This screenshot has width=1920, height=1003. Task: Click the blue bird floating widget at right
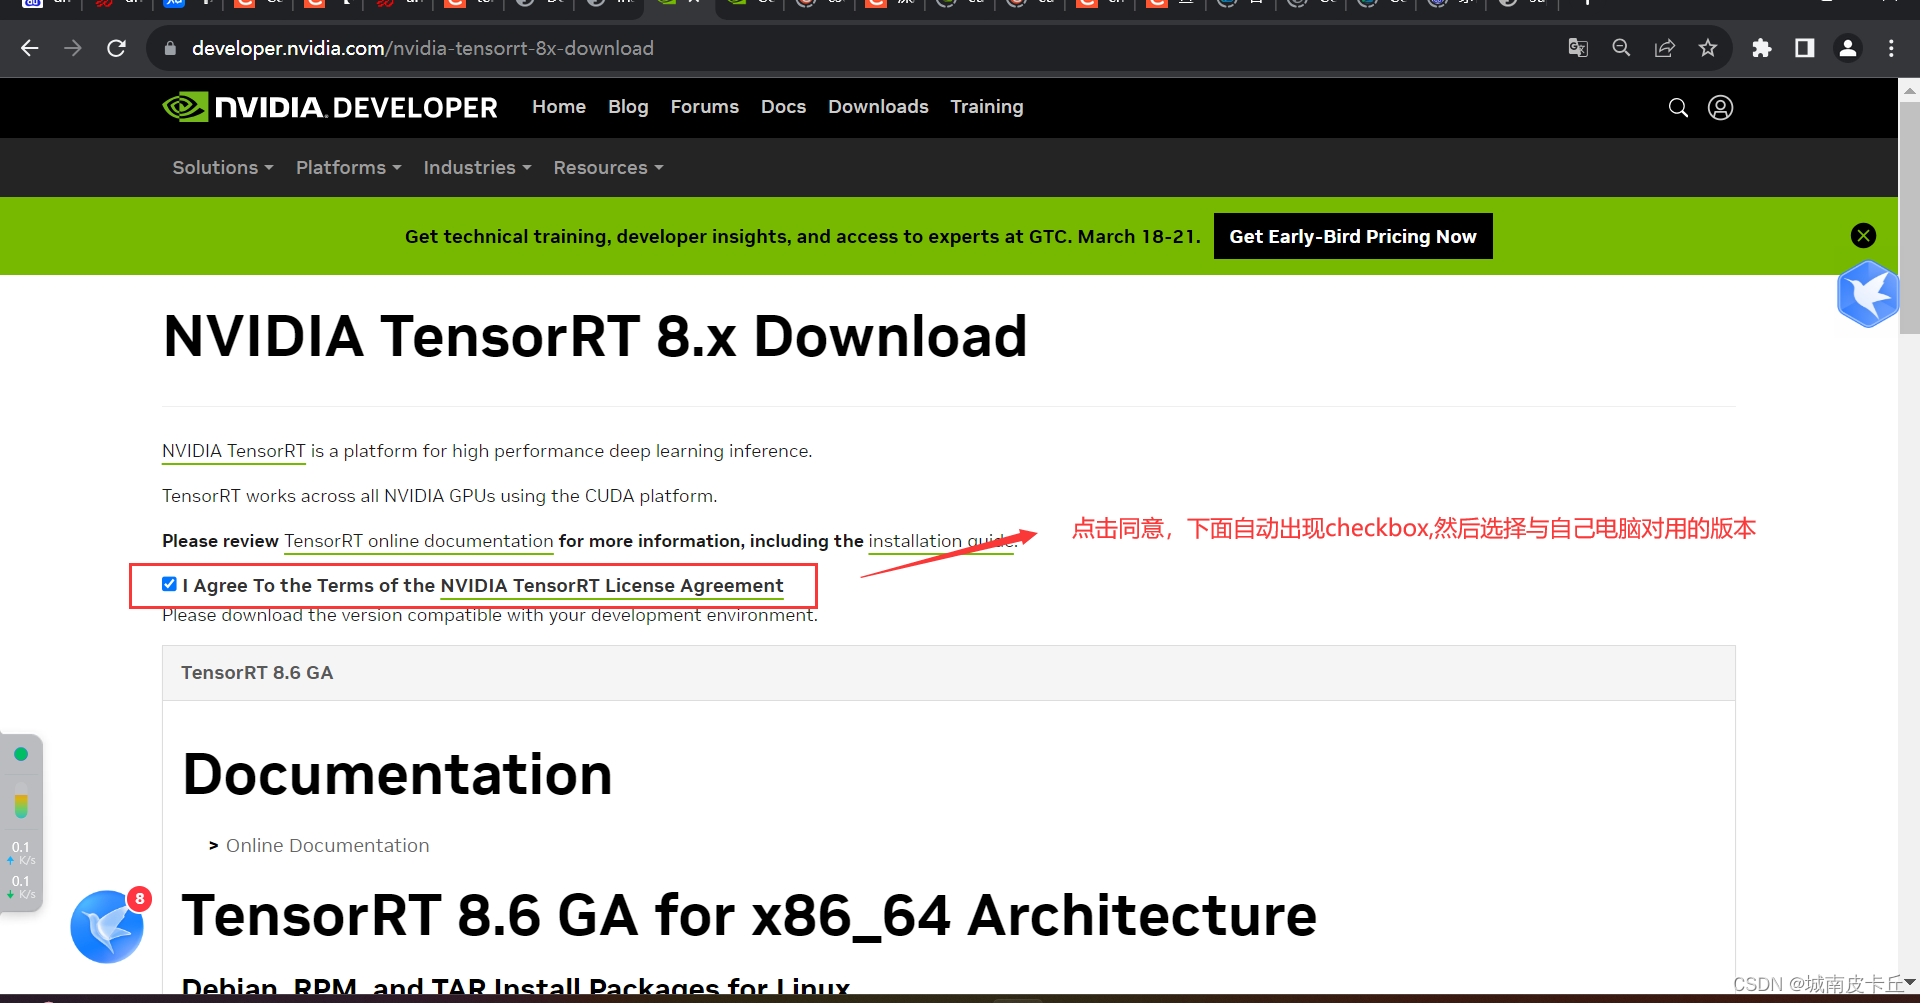pos(1867,294)
